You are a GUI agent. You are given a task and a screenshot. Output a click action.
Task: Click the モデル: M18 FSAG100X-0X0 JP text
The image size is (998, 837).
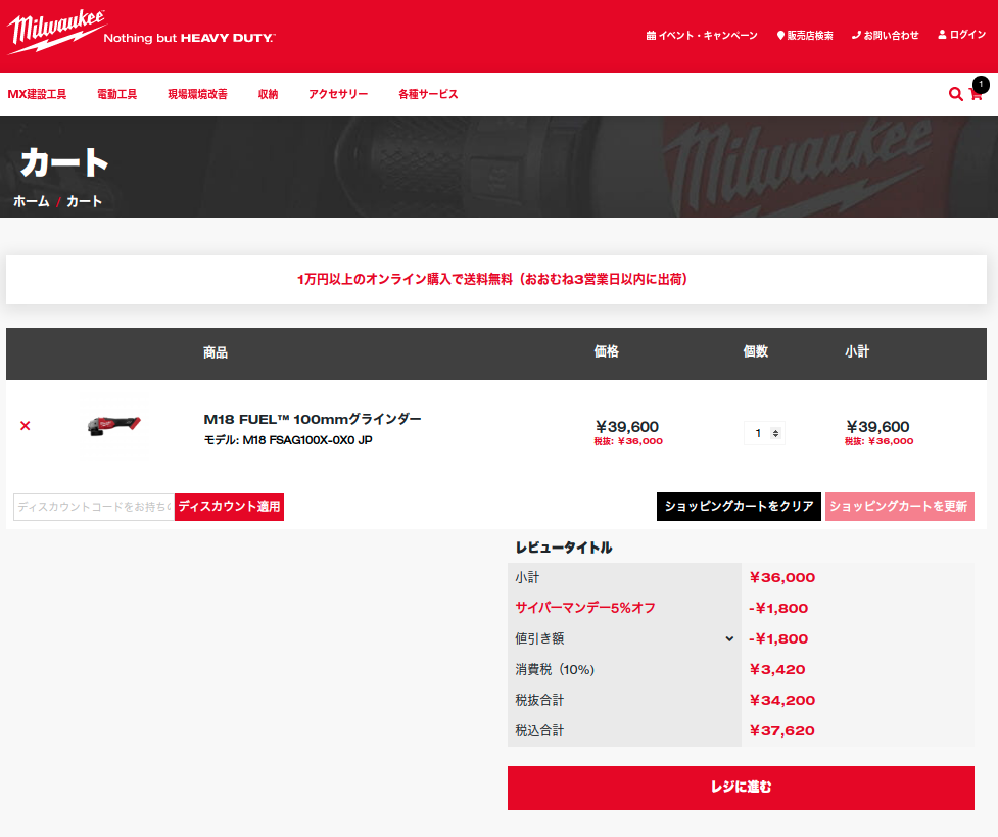click(x=288, y=440)
